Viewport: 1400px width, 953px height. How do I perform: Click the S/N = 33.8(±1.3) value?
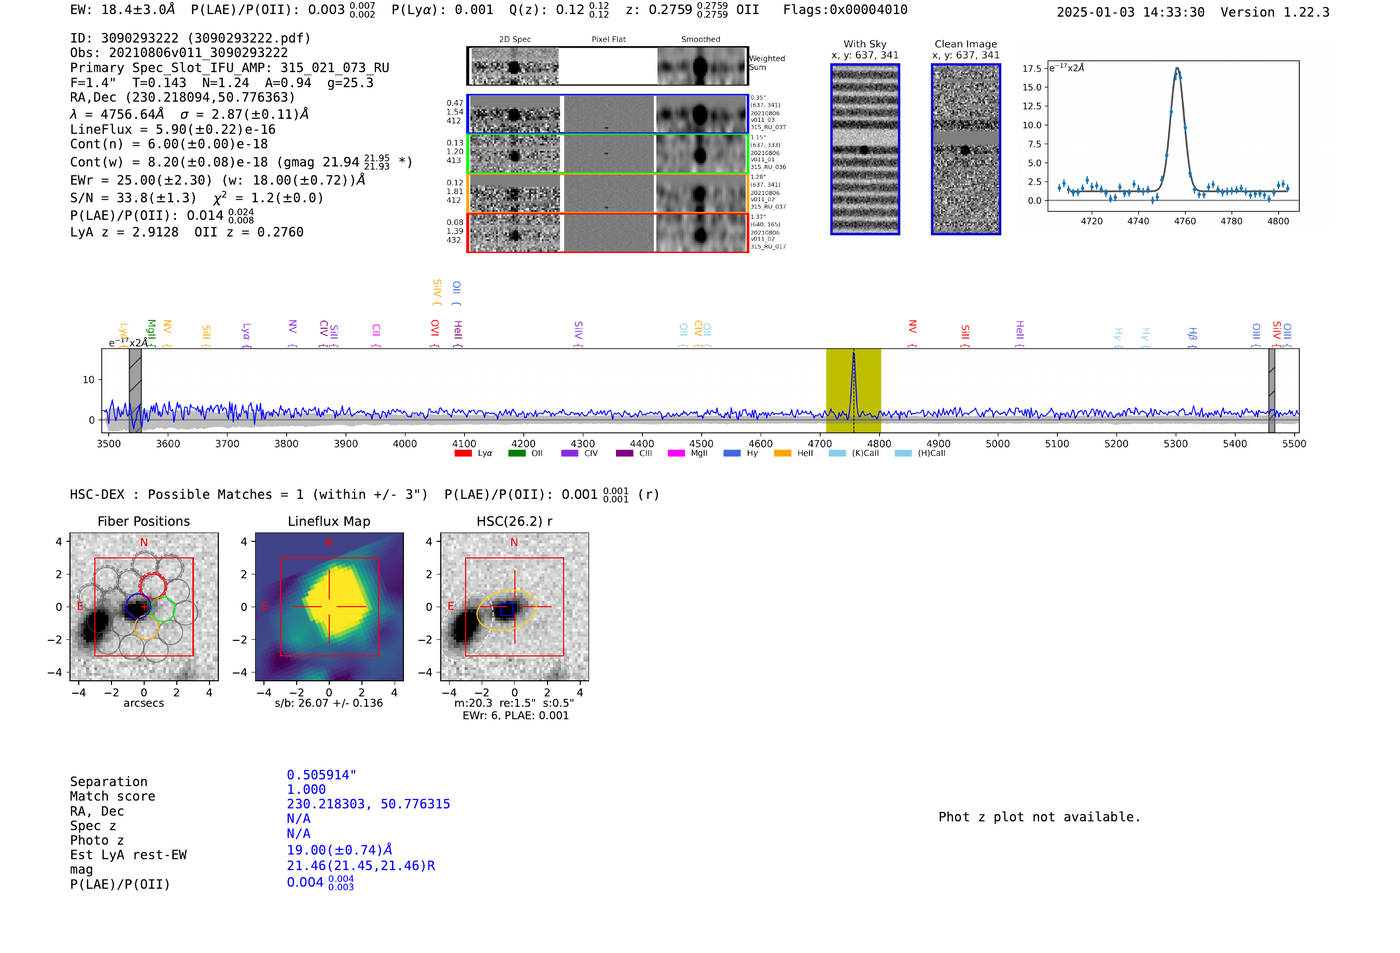pyautogui.click(x=133, y=198)
